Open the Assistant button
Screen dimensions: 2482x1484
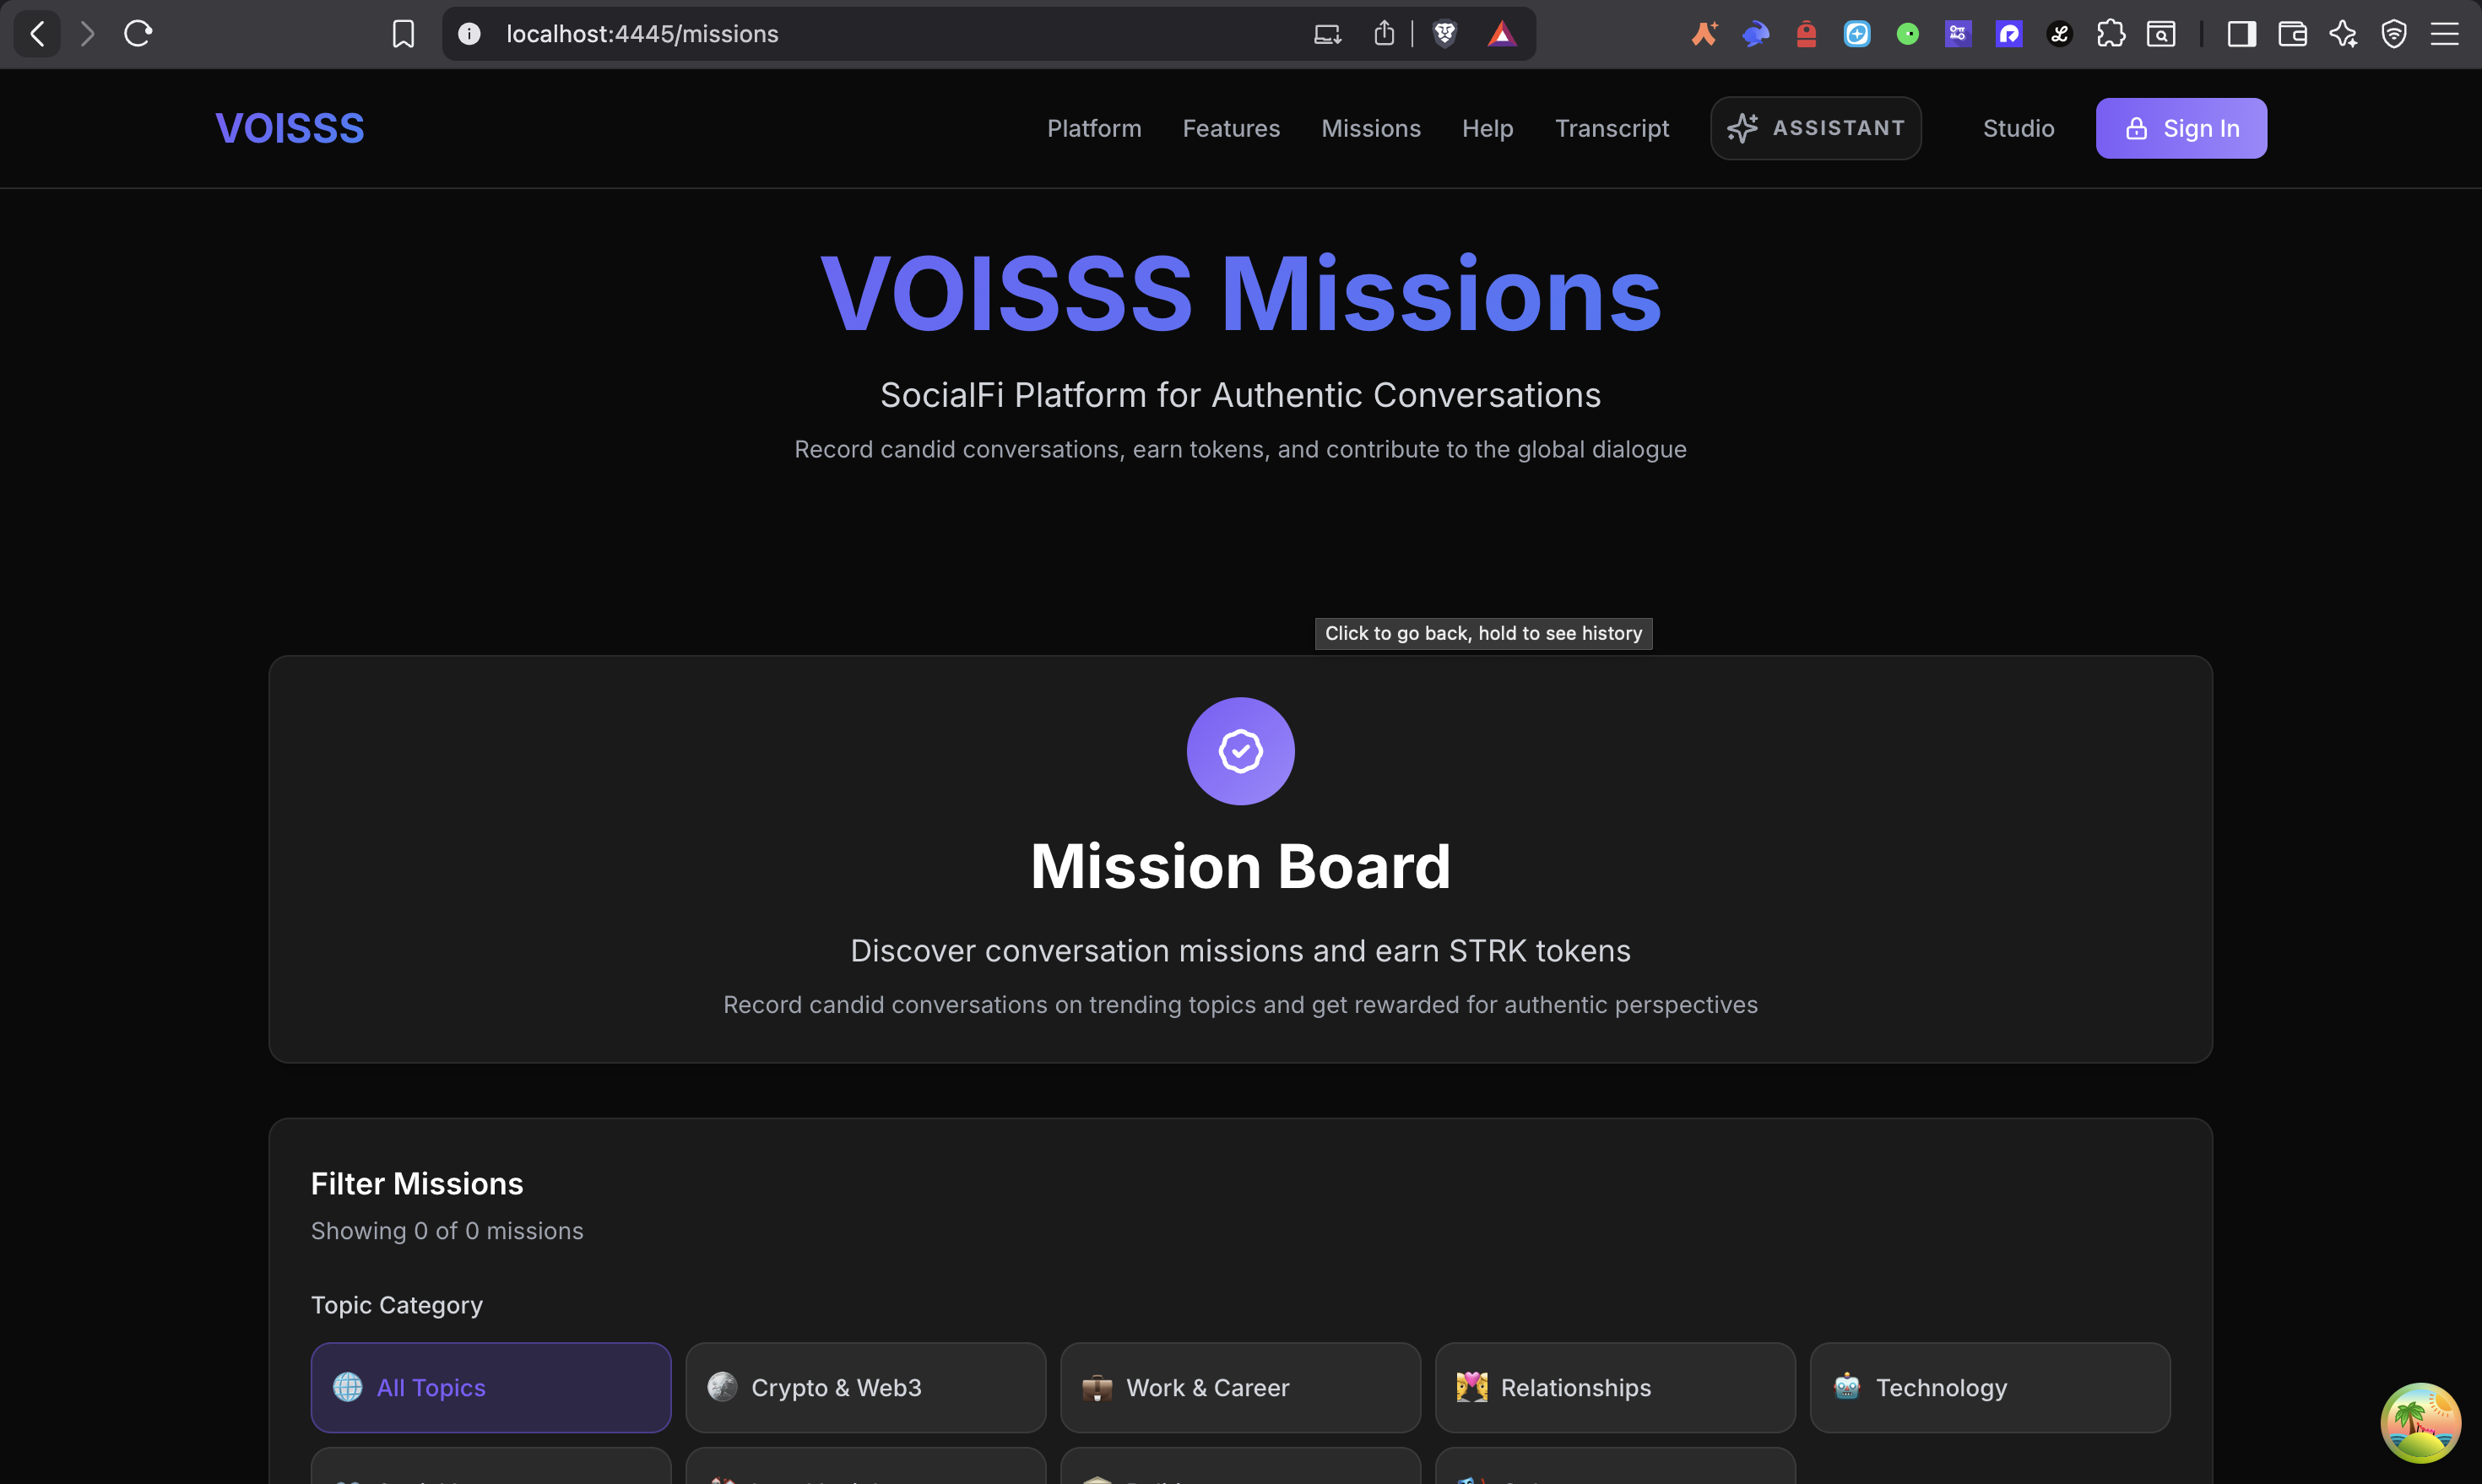pos(1815,128)
